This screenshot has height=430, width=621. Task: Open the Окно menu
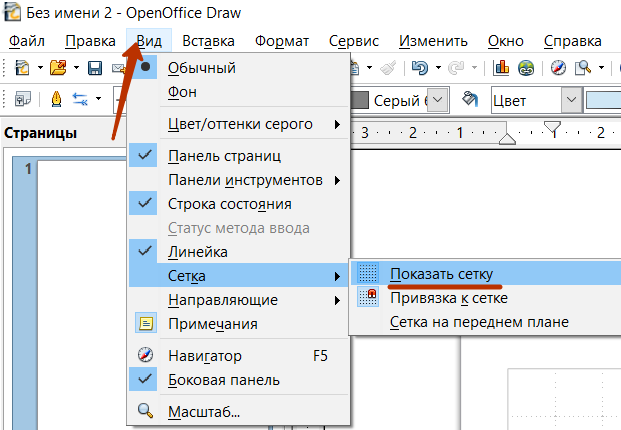pos(506,41)
